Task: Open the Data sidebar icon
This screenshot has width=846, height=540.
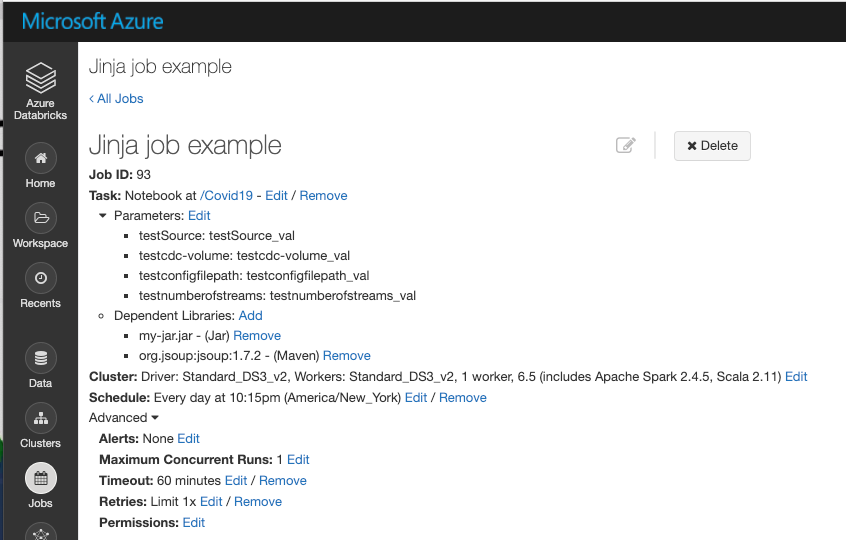Action: (x=40, y=358)
